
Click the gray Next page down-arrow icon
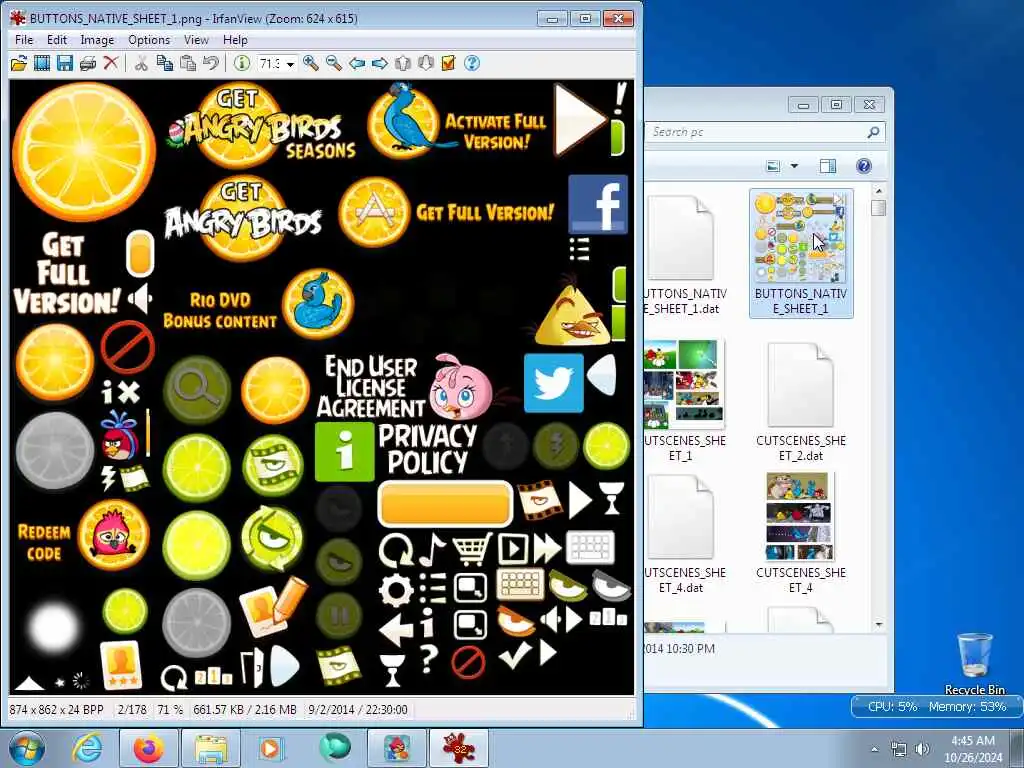coord(426,63)
